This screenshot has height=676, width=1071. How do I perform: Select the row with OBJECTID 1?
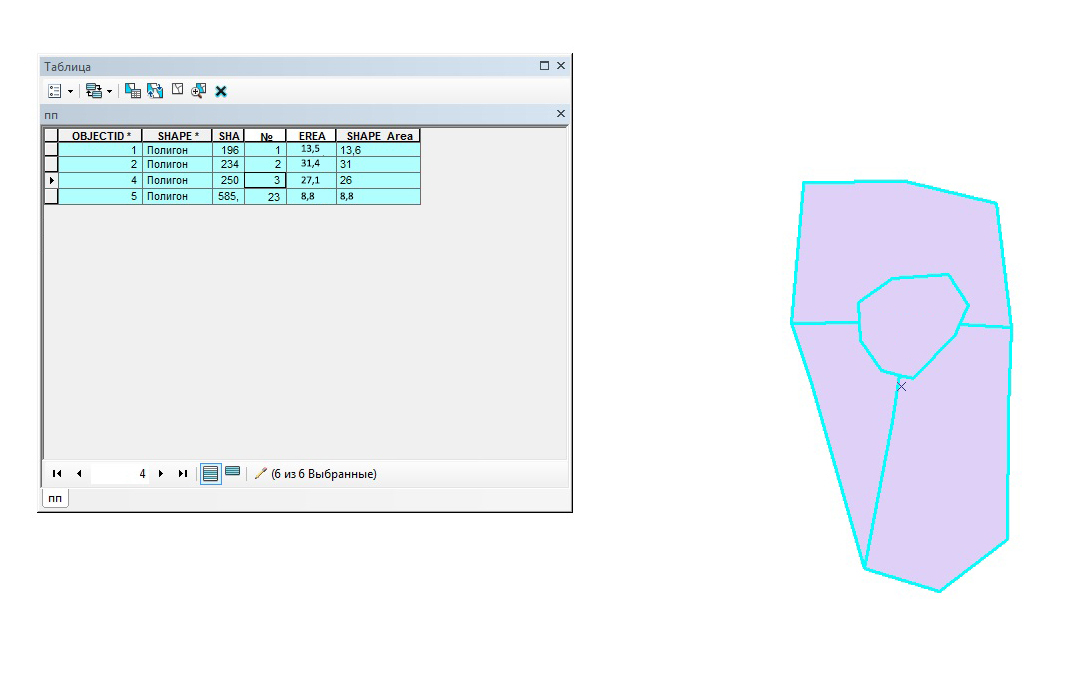click(x=51, y=150)
